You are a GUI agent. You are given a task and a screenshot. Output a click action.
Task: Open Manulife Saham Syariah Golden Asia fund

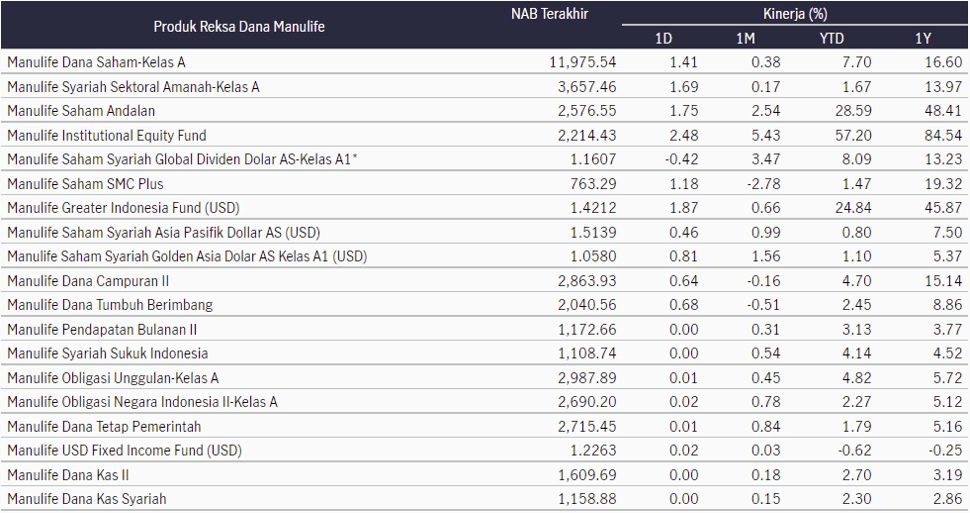(187, 256)
